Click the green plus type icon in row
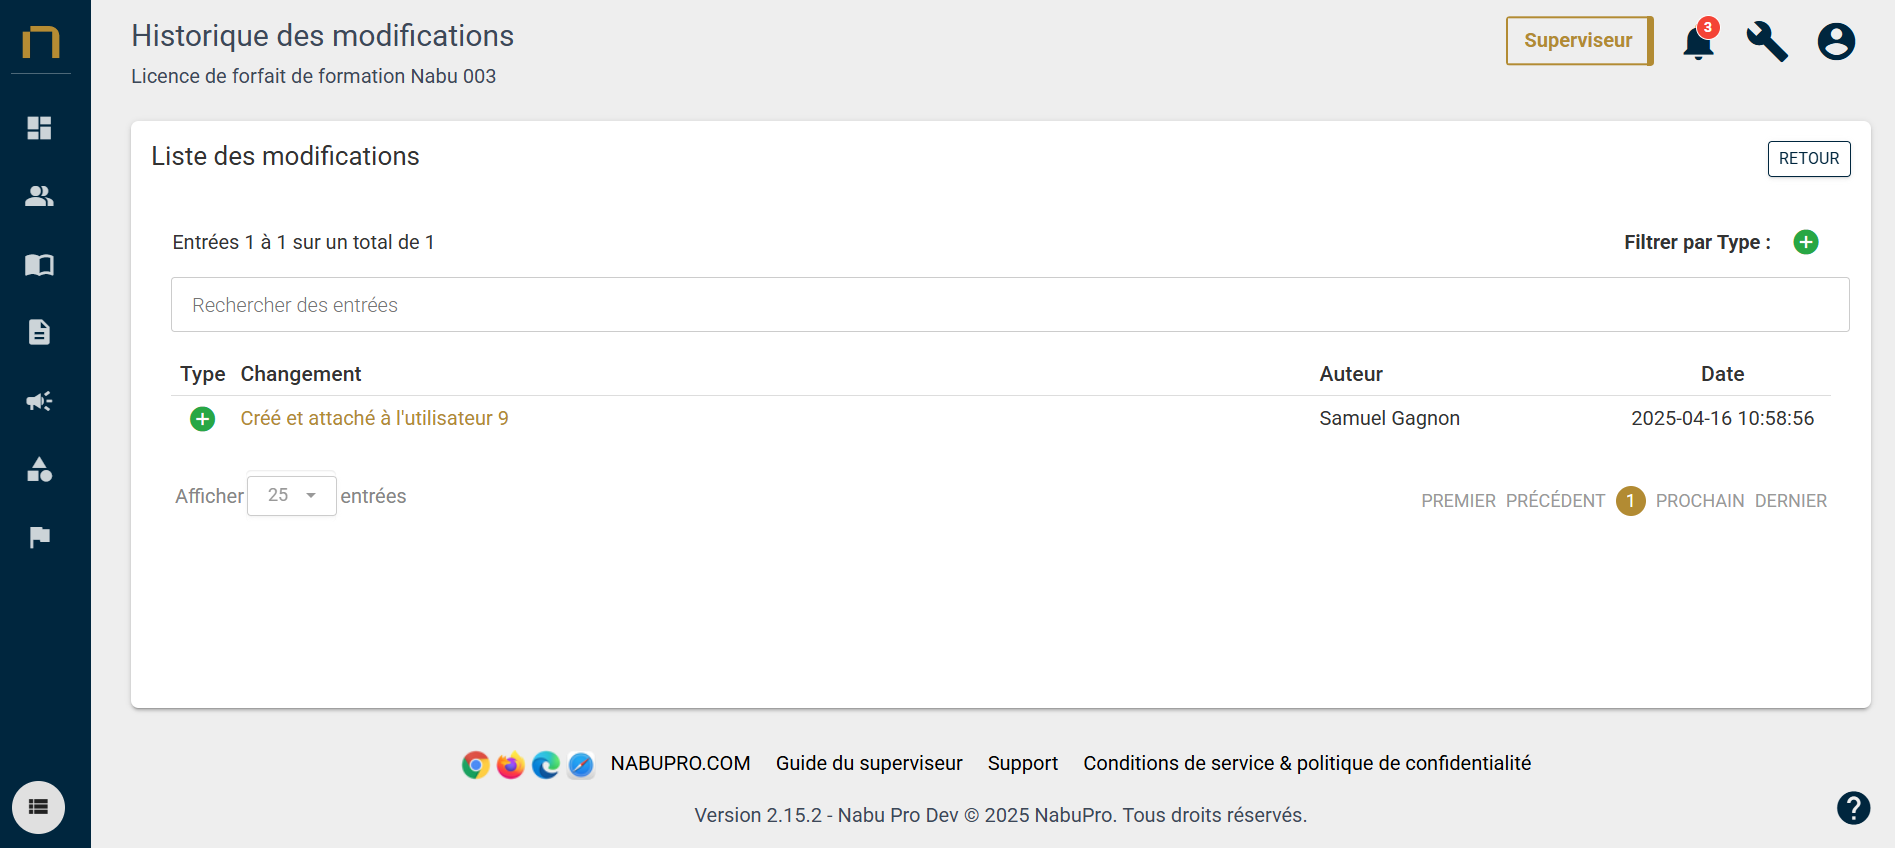Viewport: 1895px width, 848px height. point(202,419)
